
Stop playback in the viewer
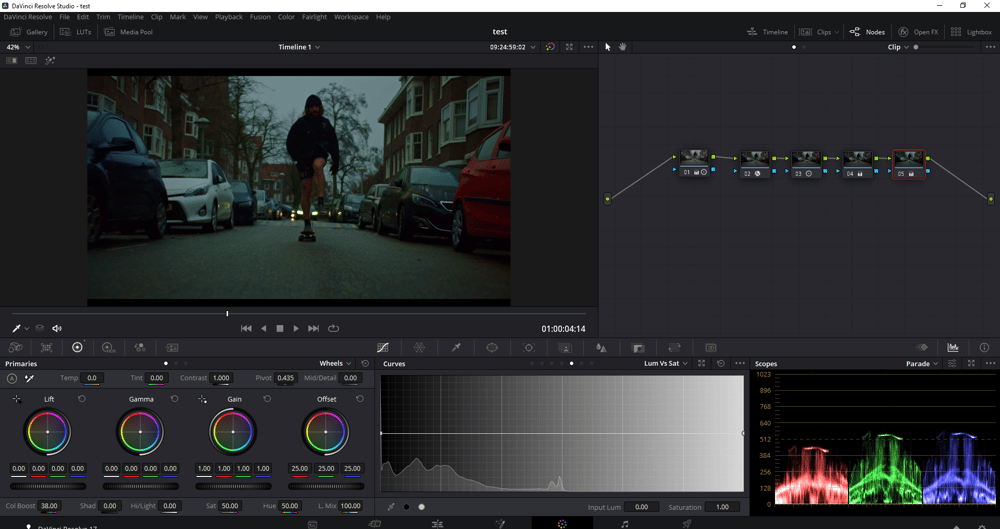point(279,329)
